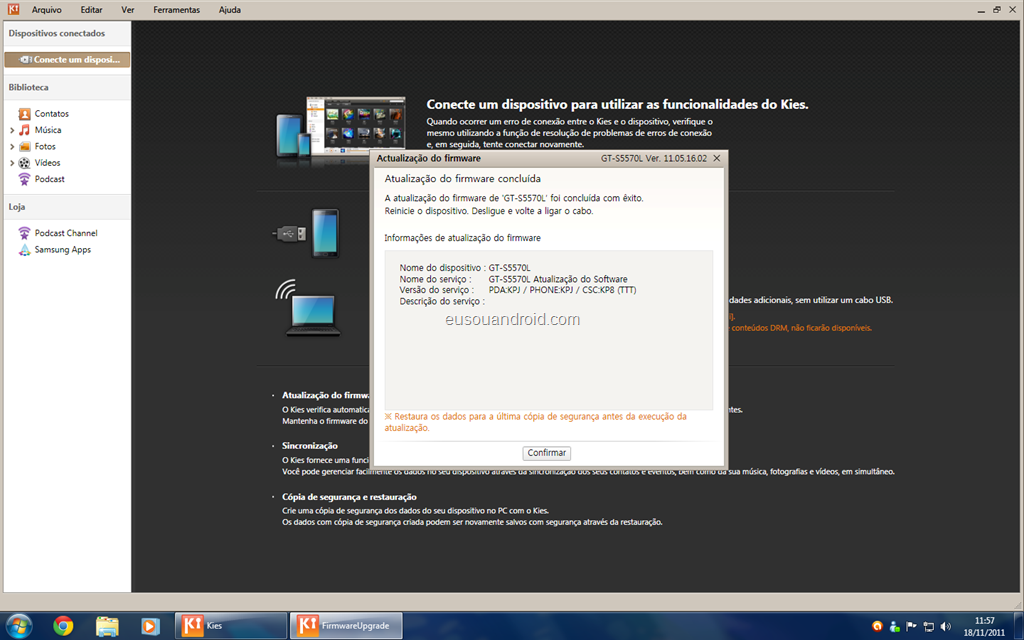Click the USB cable phone connection icon
Image resolution: width=1024 pixels, height=640 pixels.
pos(307,232)
